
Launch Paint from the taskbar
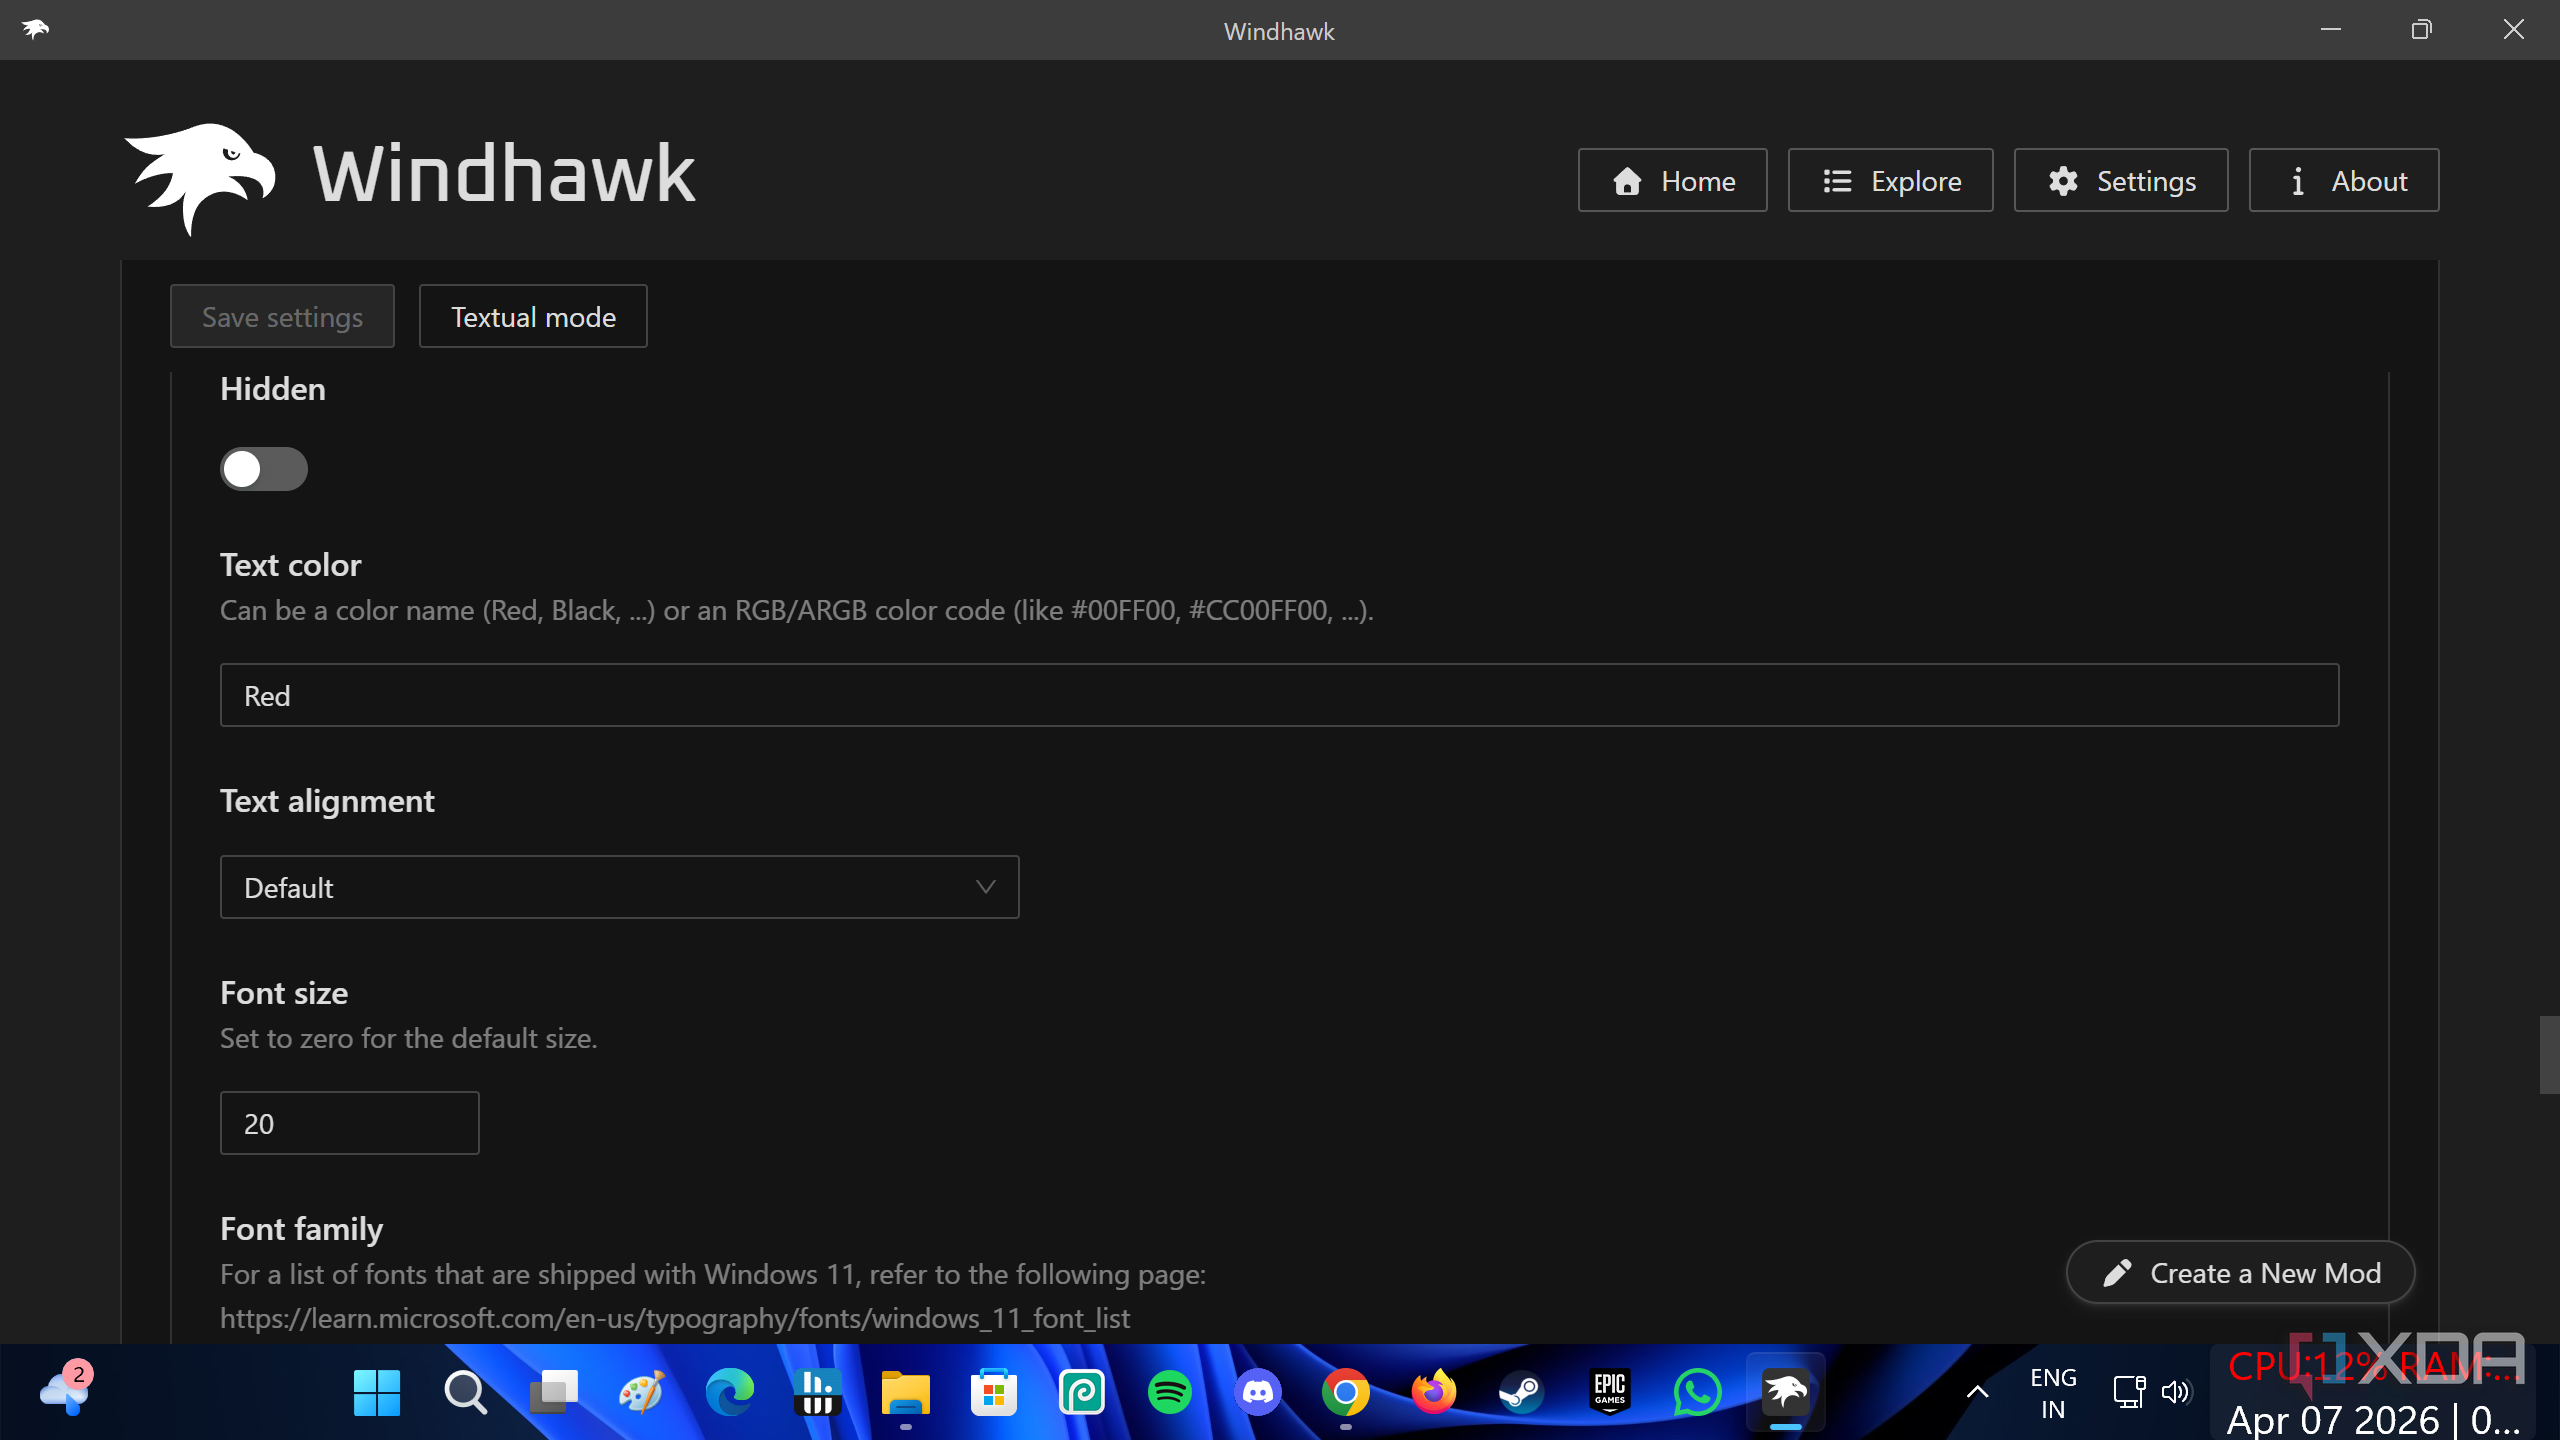(x=641, y=1392)
